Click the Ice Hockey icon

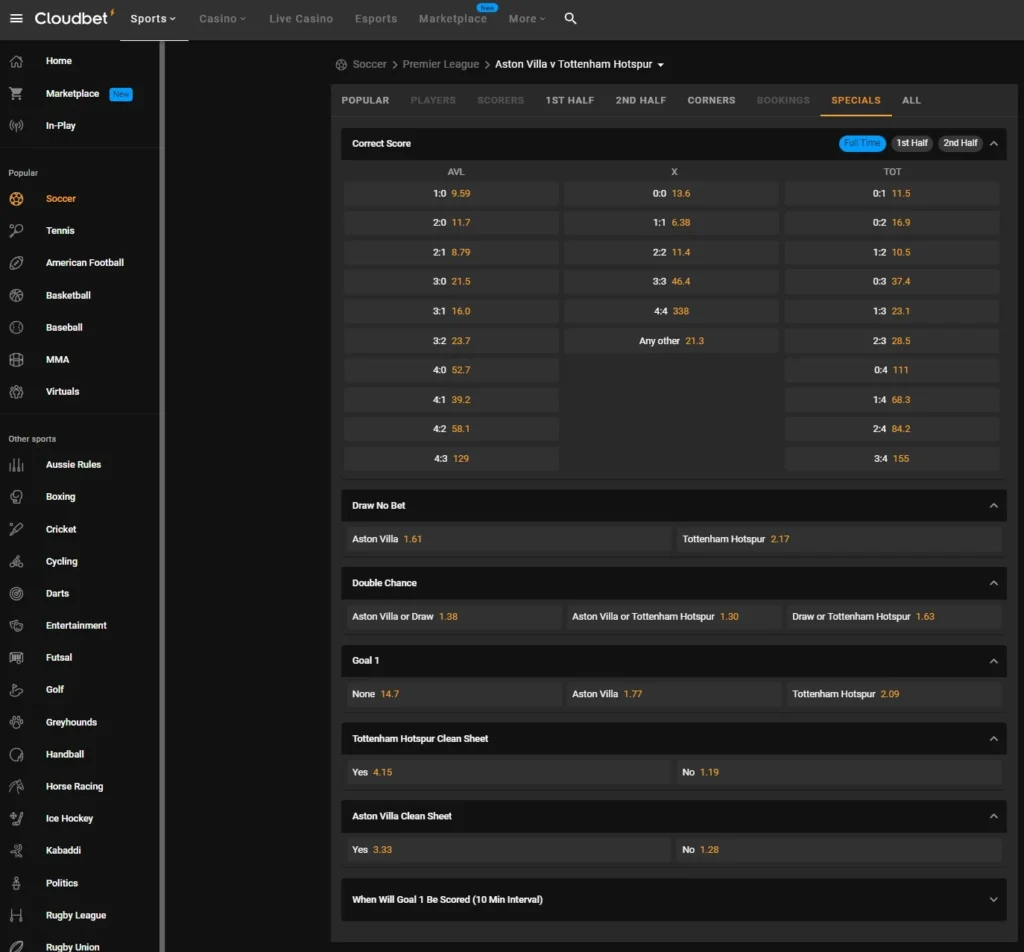16,818
